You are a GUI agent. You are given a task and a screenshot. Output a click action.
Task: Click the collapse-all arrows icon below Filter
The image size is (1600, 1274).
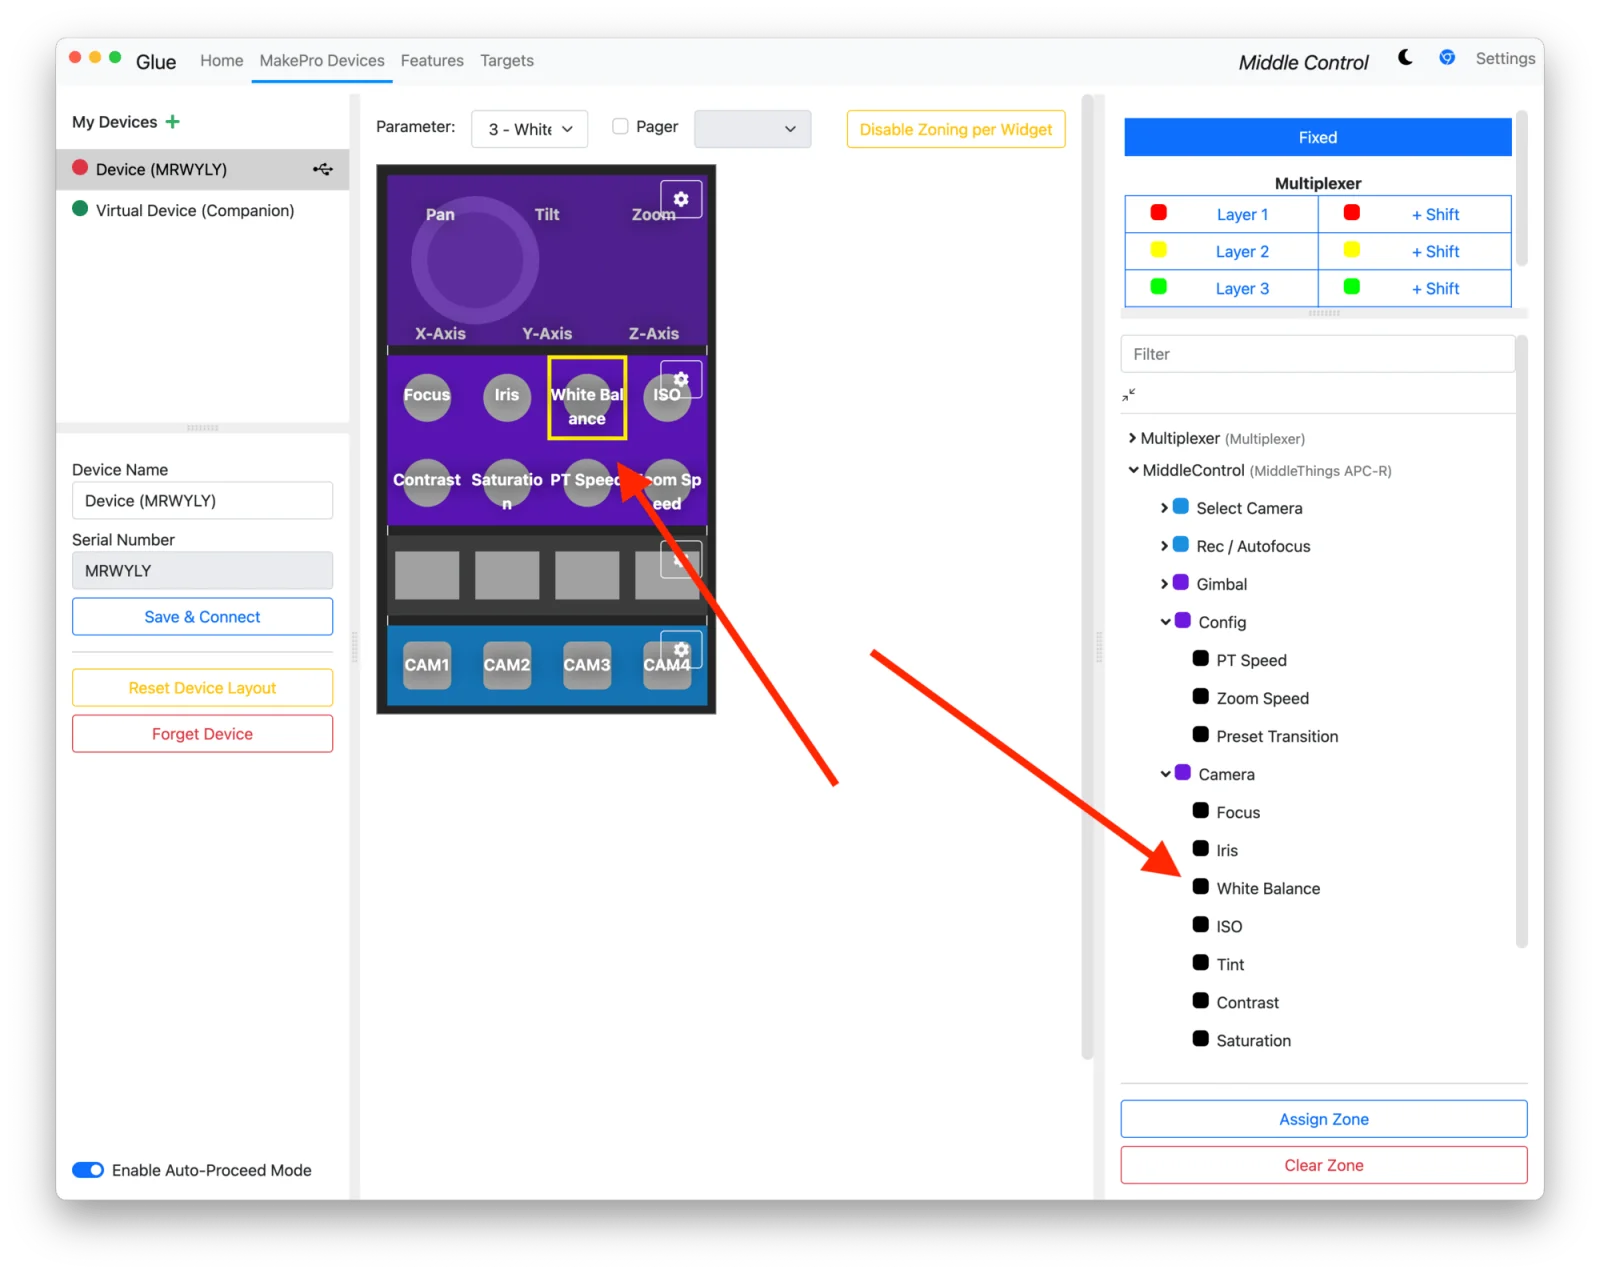[1129, 395]
